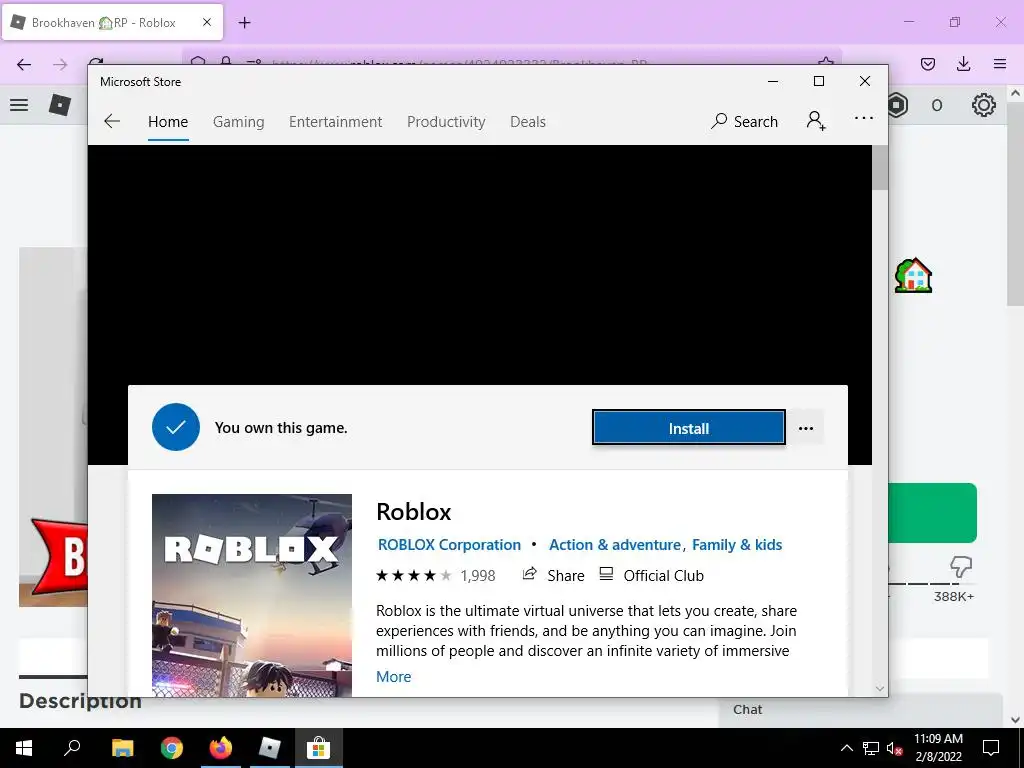Open a new Firefox tab
Image resolution: width=1024 pixels, height=768 pixels.
point(244,23)
